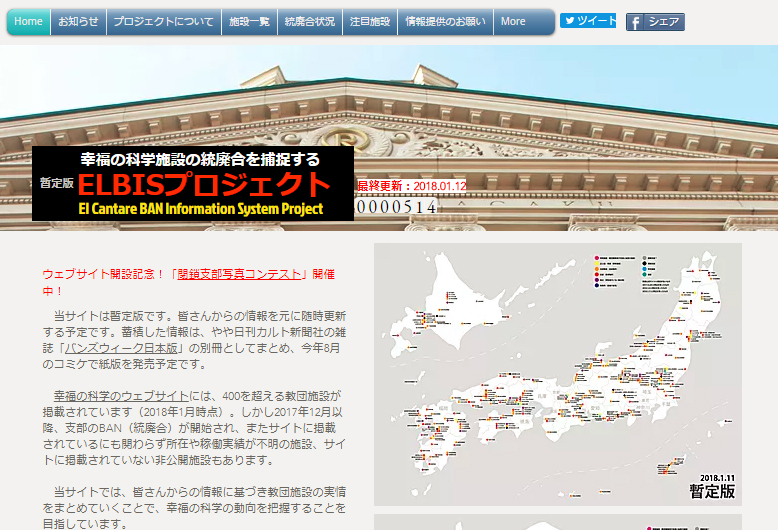Open the 注目施設 menu item
The width and height of the screenshot is (778, 530).
pyautogui.click(x=370, y=22)
